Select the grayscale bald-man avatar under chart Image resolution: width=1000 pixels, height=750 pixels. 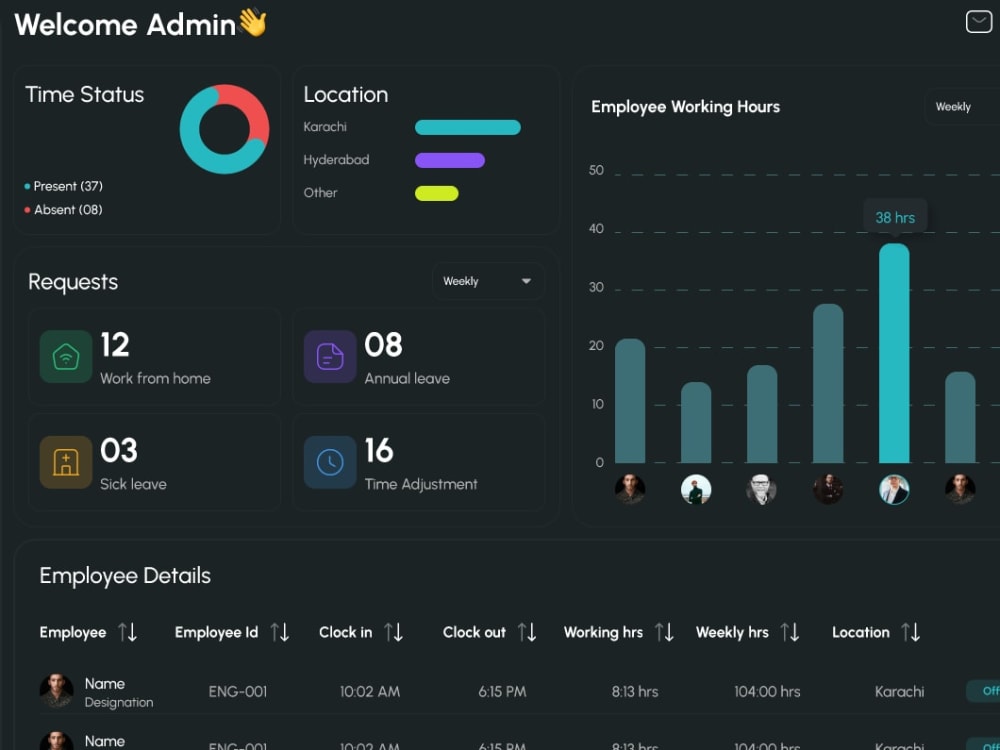point(761,490)
